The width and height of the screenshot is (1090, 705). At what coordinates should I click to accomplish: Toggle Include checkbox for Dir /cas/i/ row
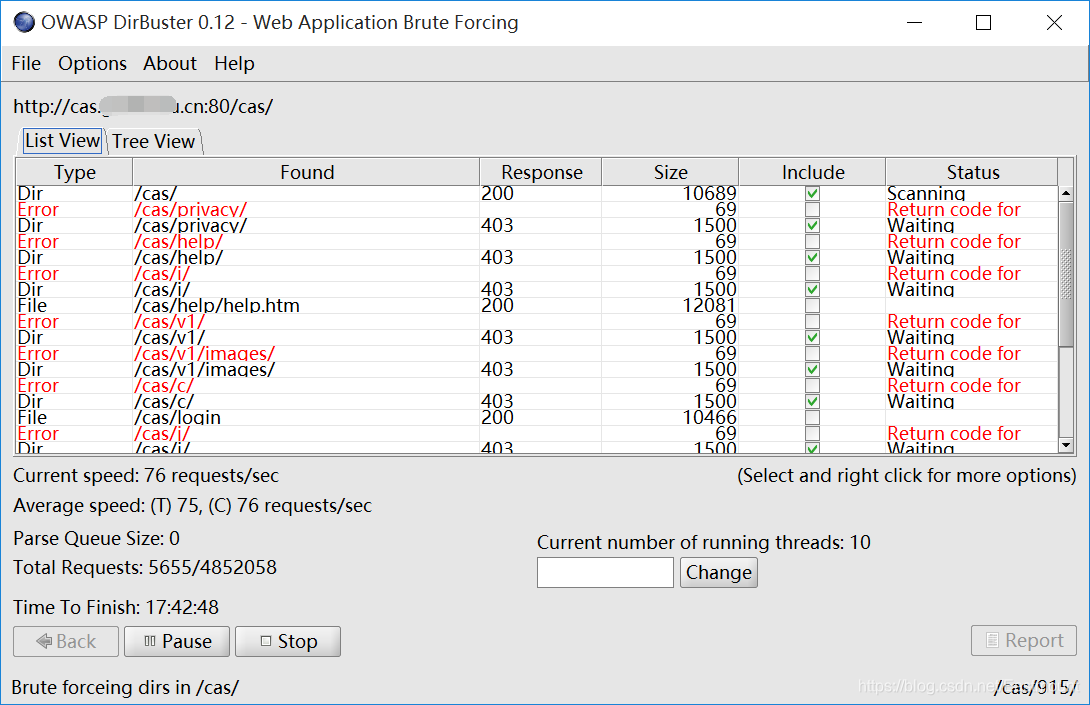click(812, 289)
